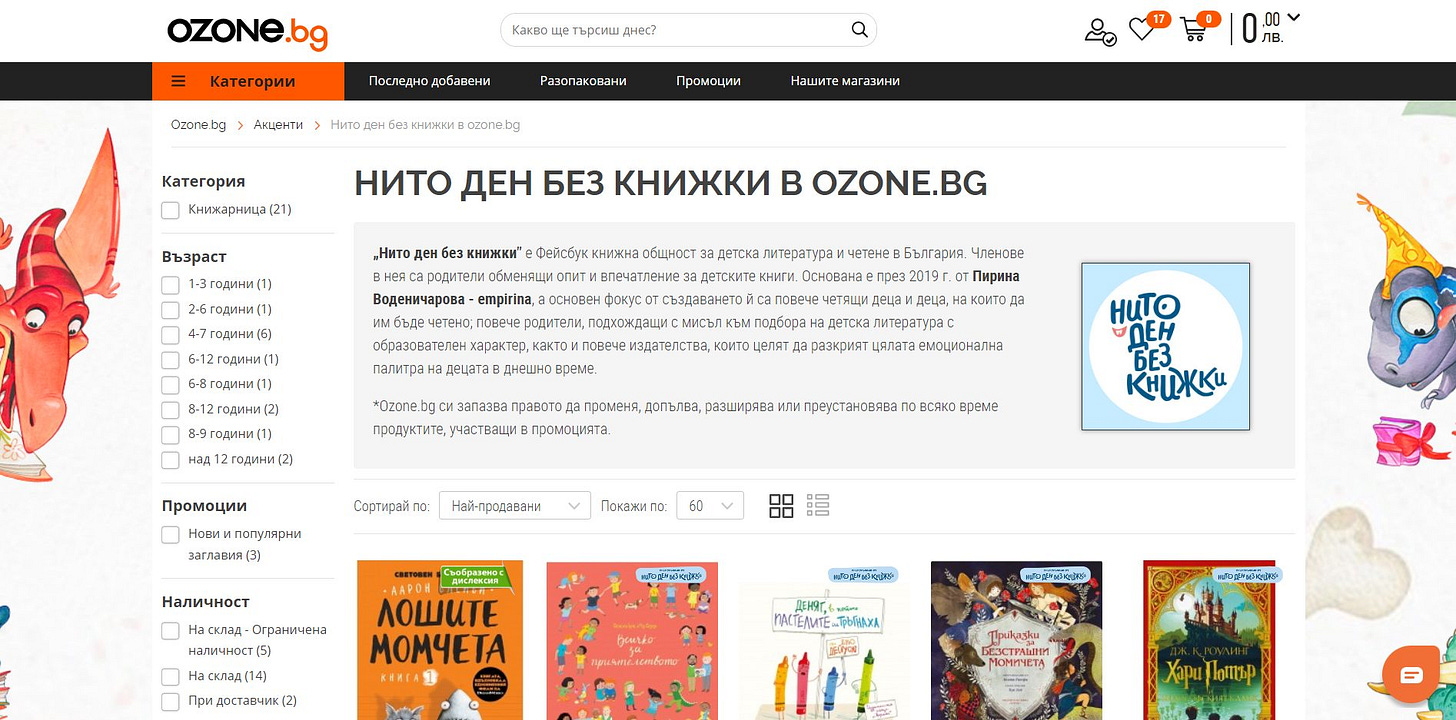This screenshot has width=1456, height=720.
Task: Open the Най-продавани sort dropdown
Action: (x=515, y=506)
